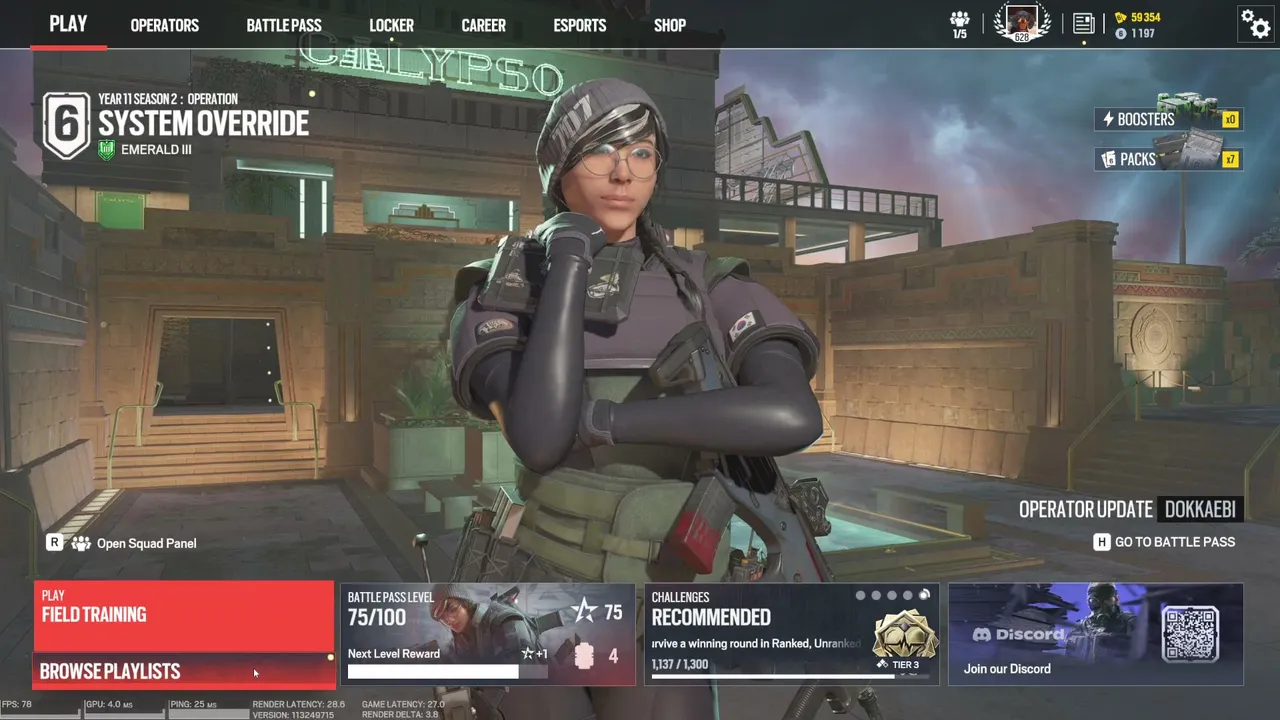The image size is (1280, 720).
Task: Click the next level reward token icon
Action: [x=584, y=656]
